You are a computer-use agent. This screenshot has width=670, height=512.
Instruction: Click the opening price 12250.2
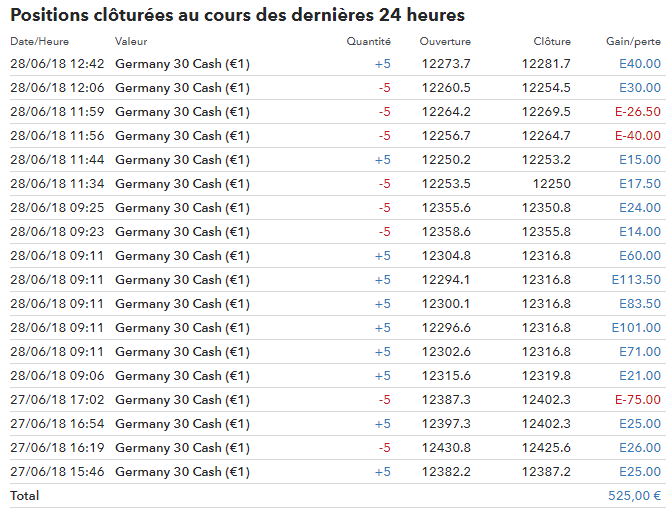[446, 159]
